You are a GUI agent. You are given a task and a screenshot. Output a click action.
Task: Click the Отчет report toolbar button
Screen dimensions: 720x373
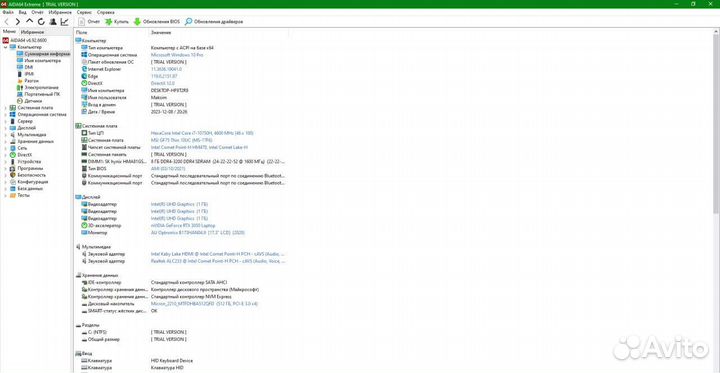pos(90,22)
